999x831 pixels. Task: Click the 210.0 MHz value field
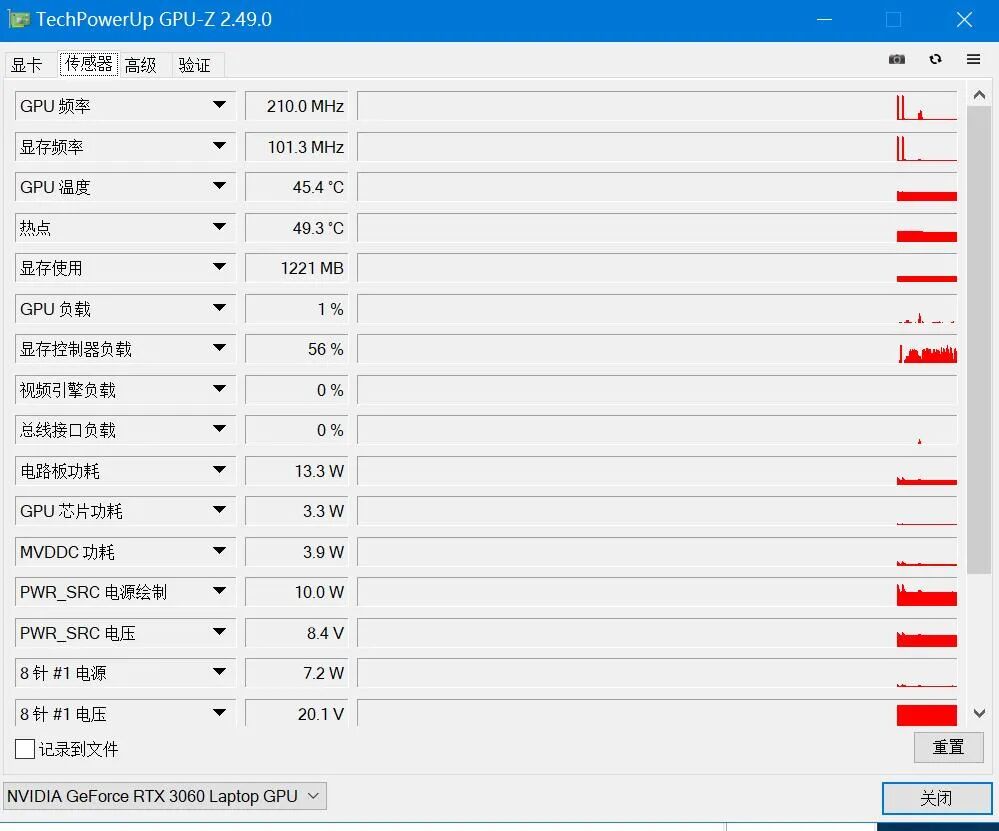pos(296,106)
